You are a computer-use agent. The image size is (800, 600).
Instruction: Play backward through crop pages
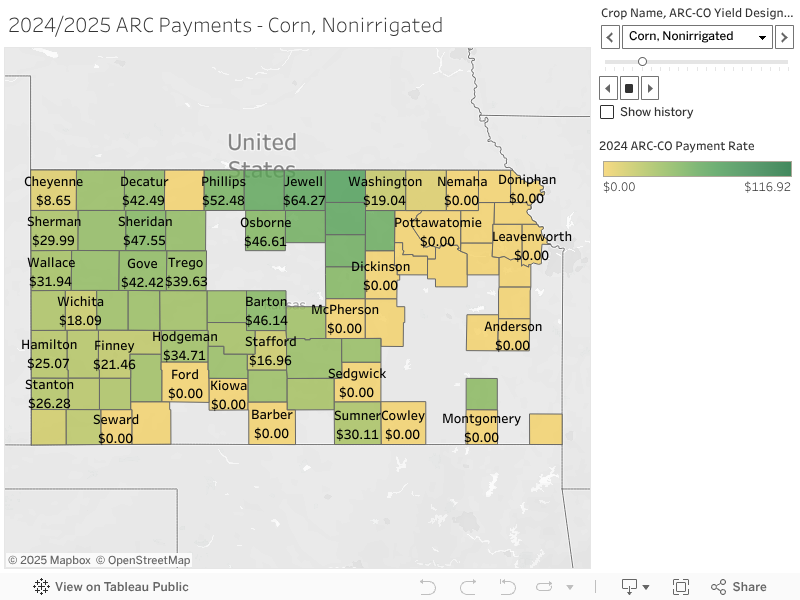click(608, 88)
